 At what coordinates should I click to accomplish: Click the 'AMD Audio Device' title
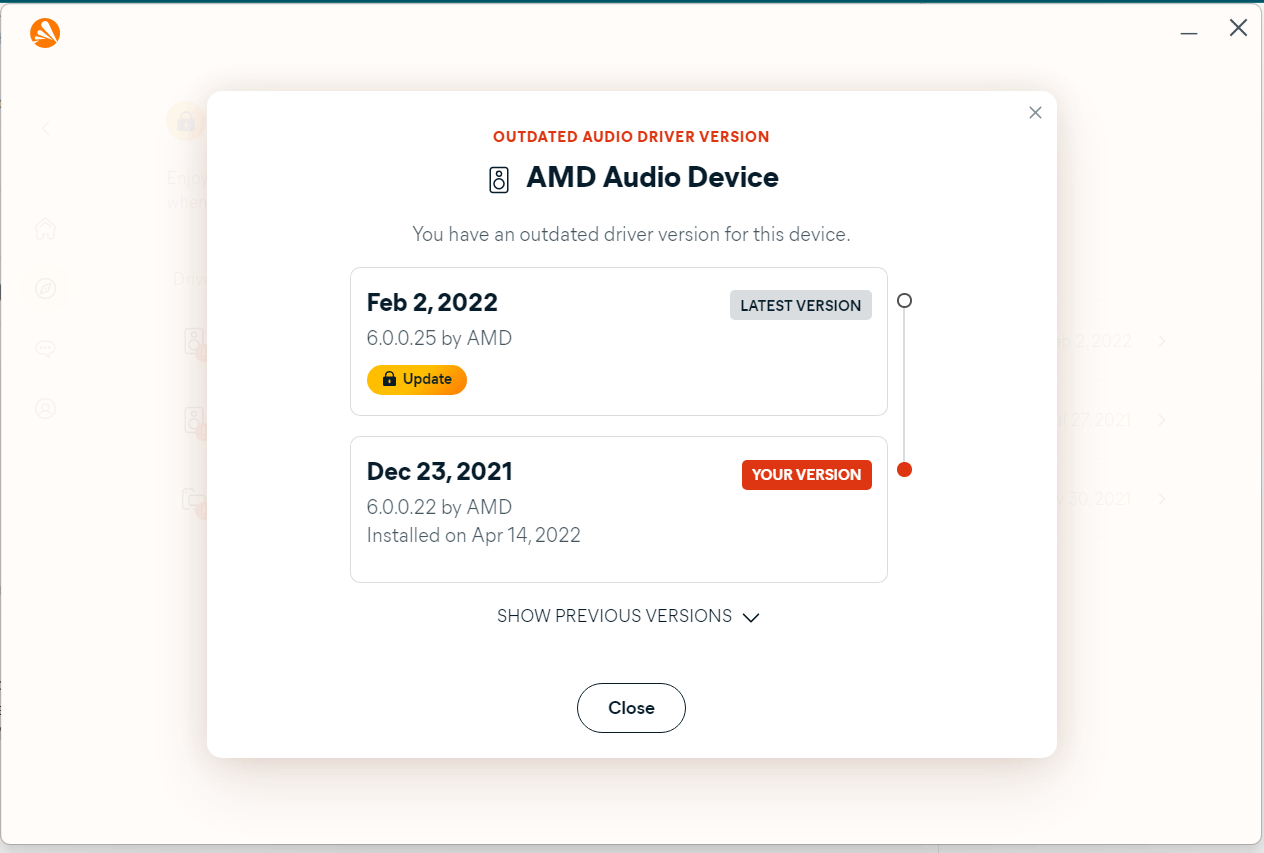652,178
